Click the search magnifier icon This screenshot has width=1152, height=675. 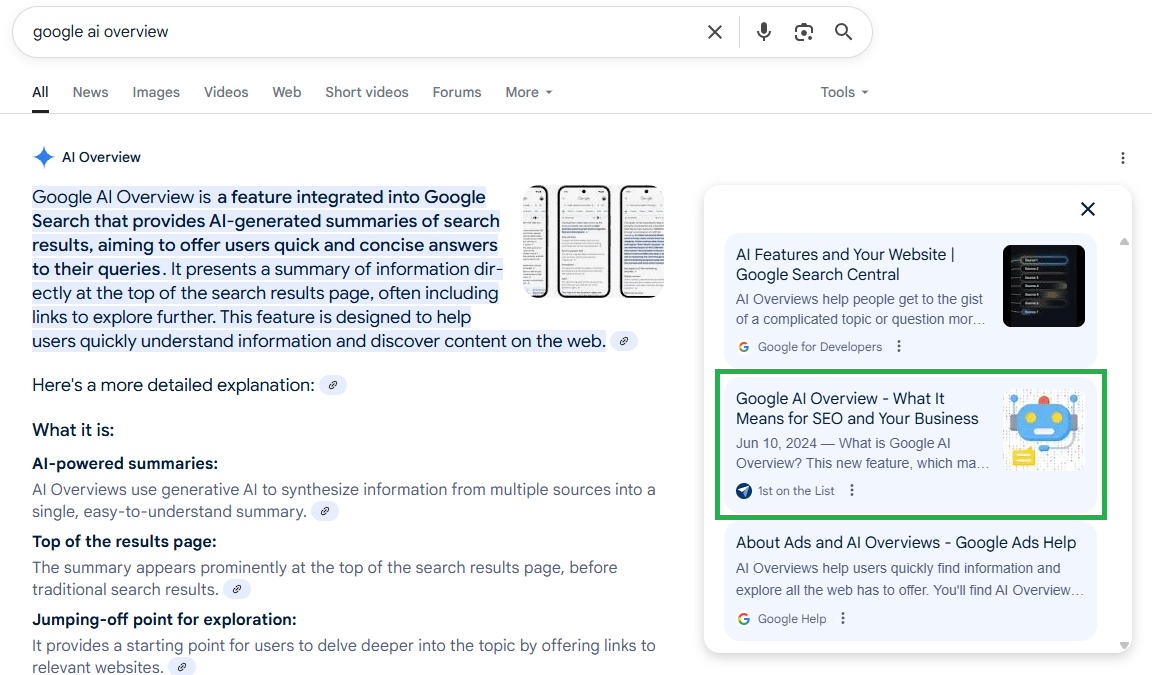tap(843, 31)
